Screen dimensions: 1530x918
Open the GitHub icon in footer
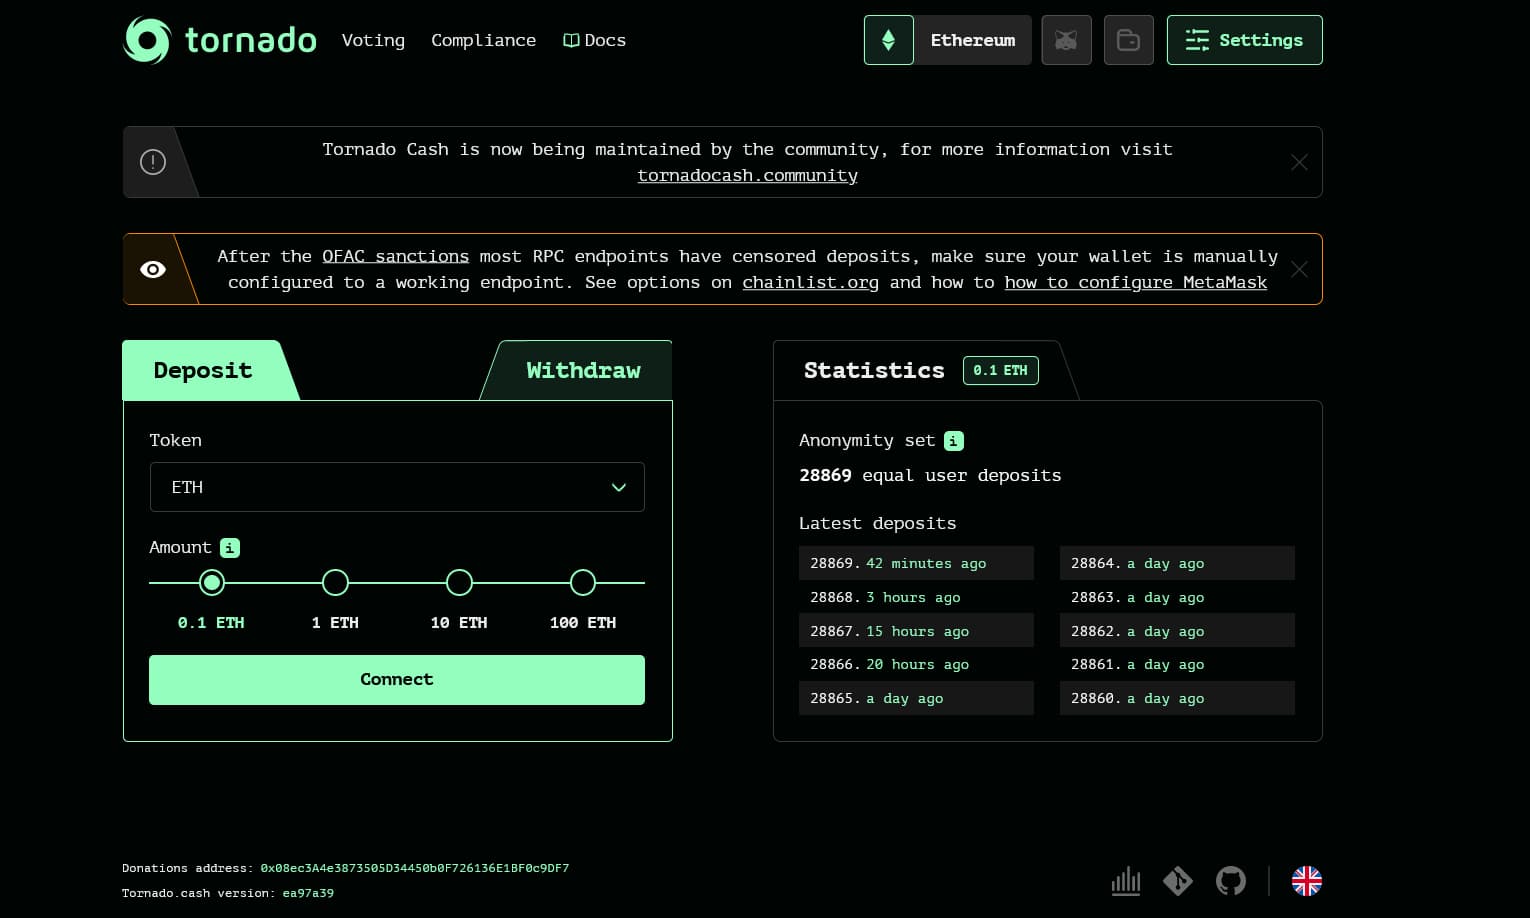point(1231,881)
